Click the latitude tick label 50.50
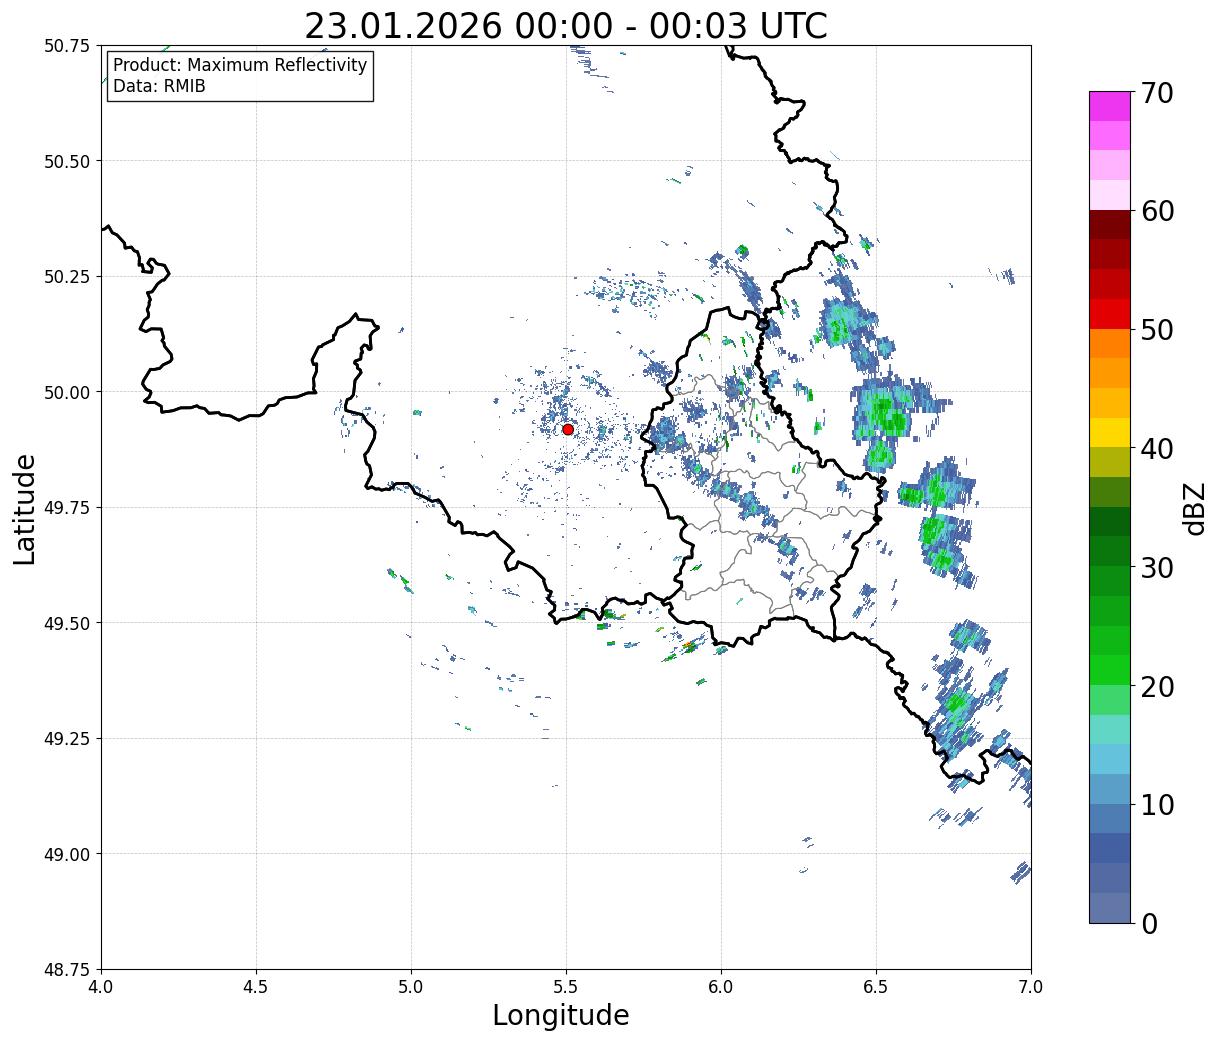 pos(67,161)
